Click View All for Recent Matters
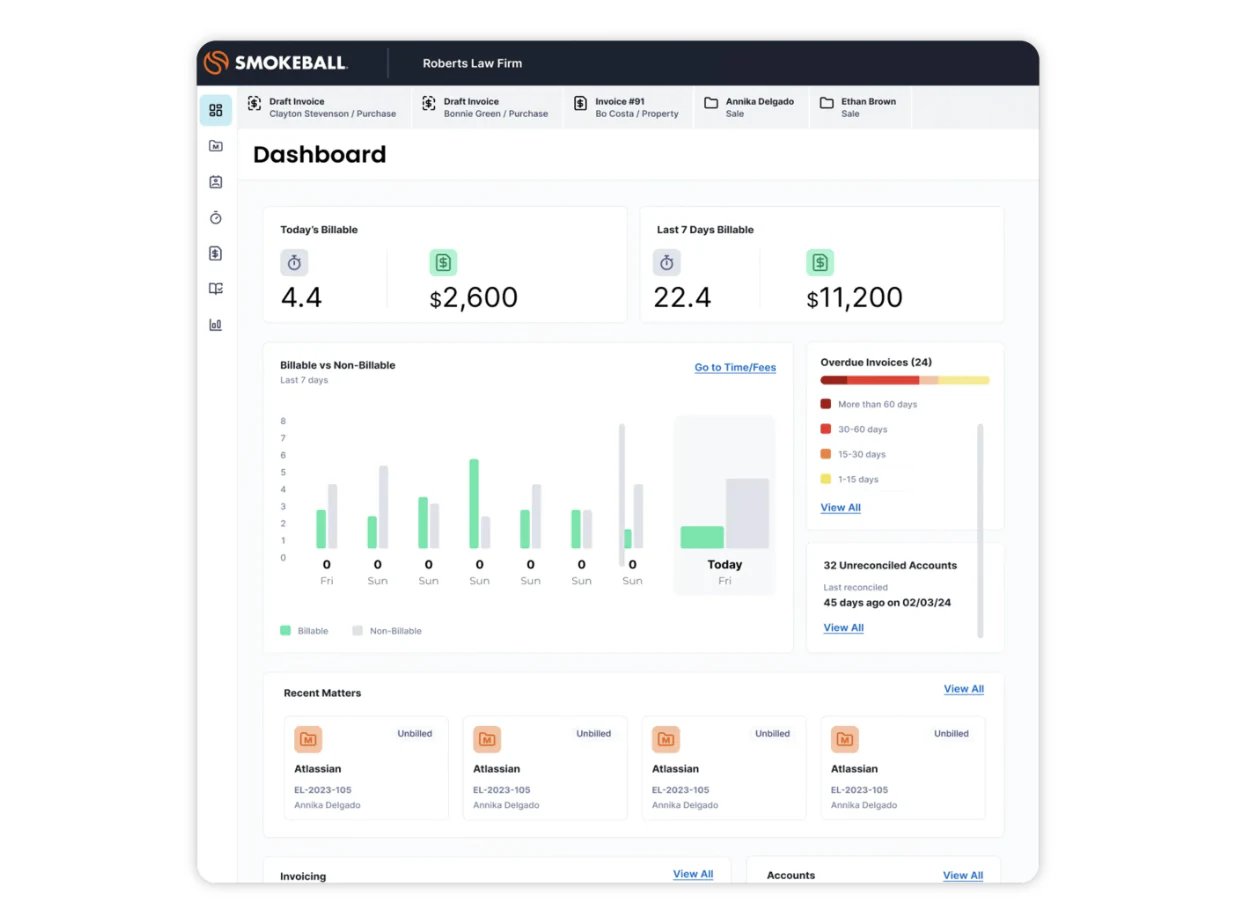 click(964, 689)
